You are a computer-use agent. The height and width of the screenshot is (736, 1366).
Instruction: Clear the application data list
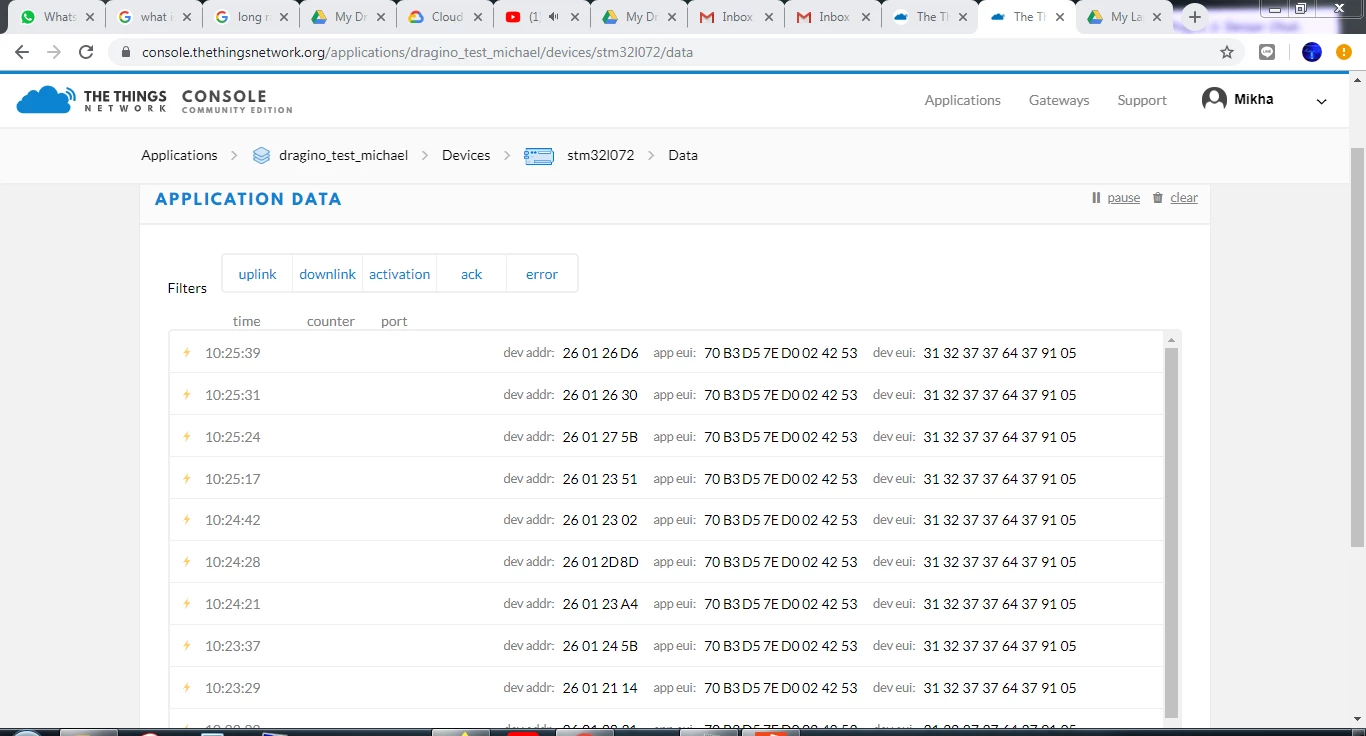pos(1175,198)
